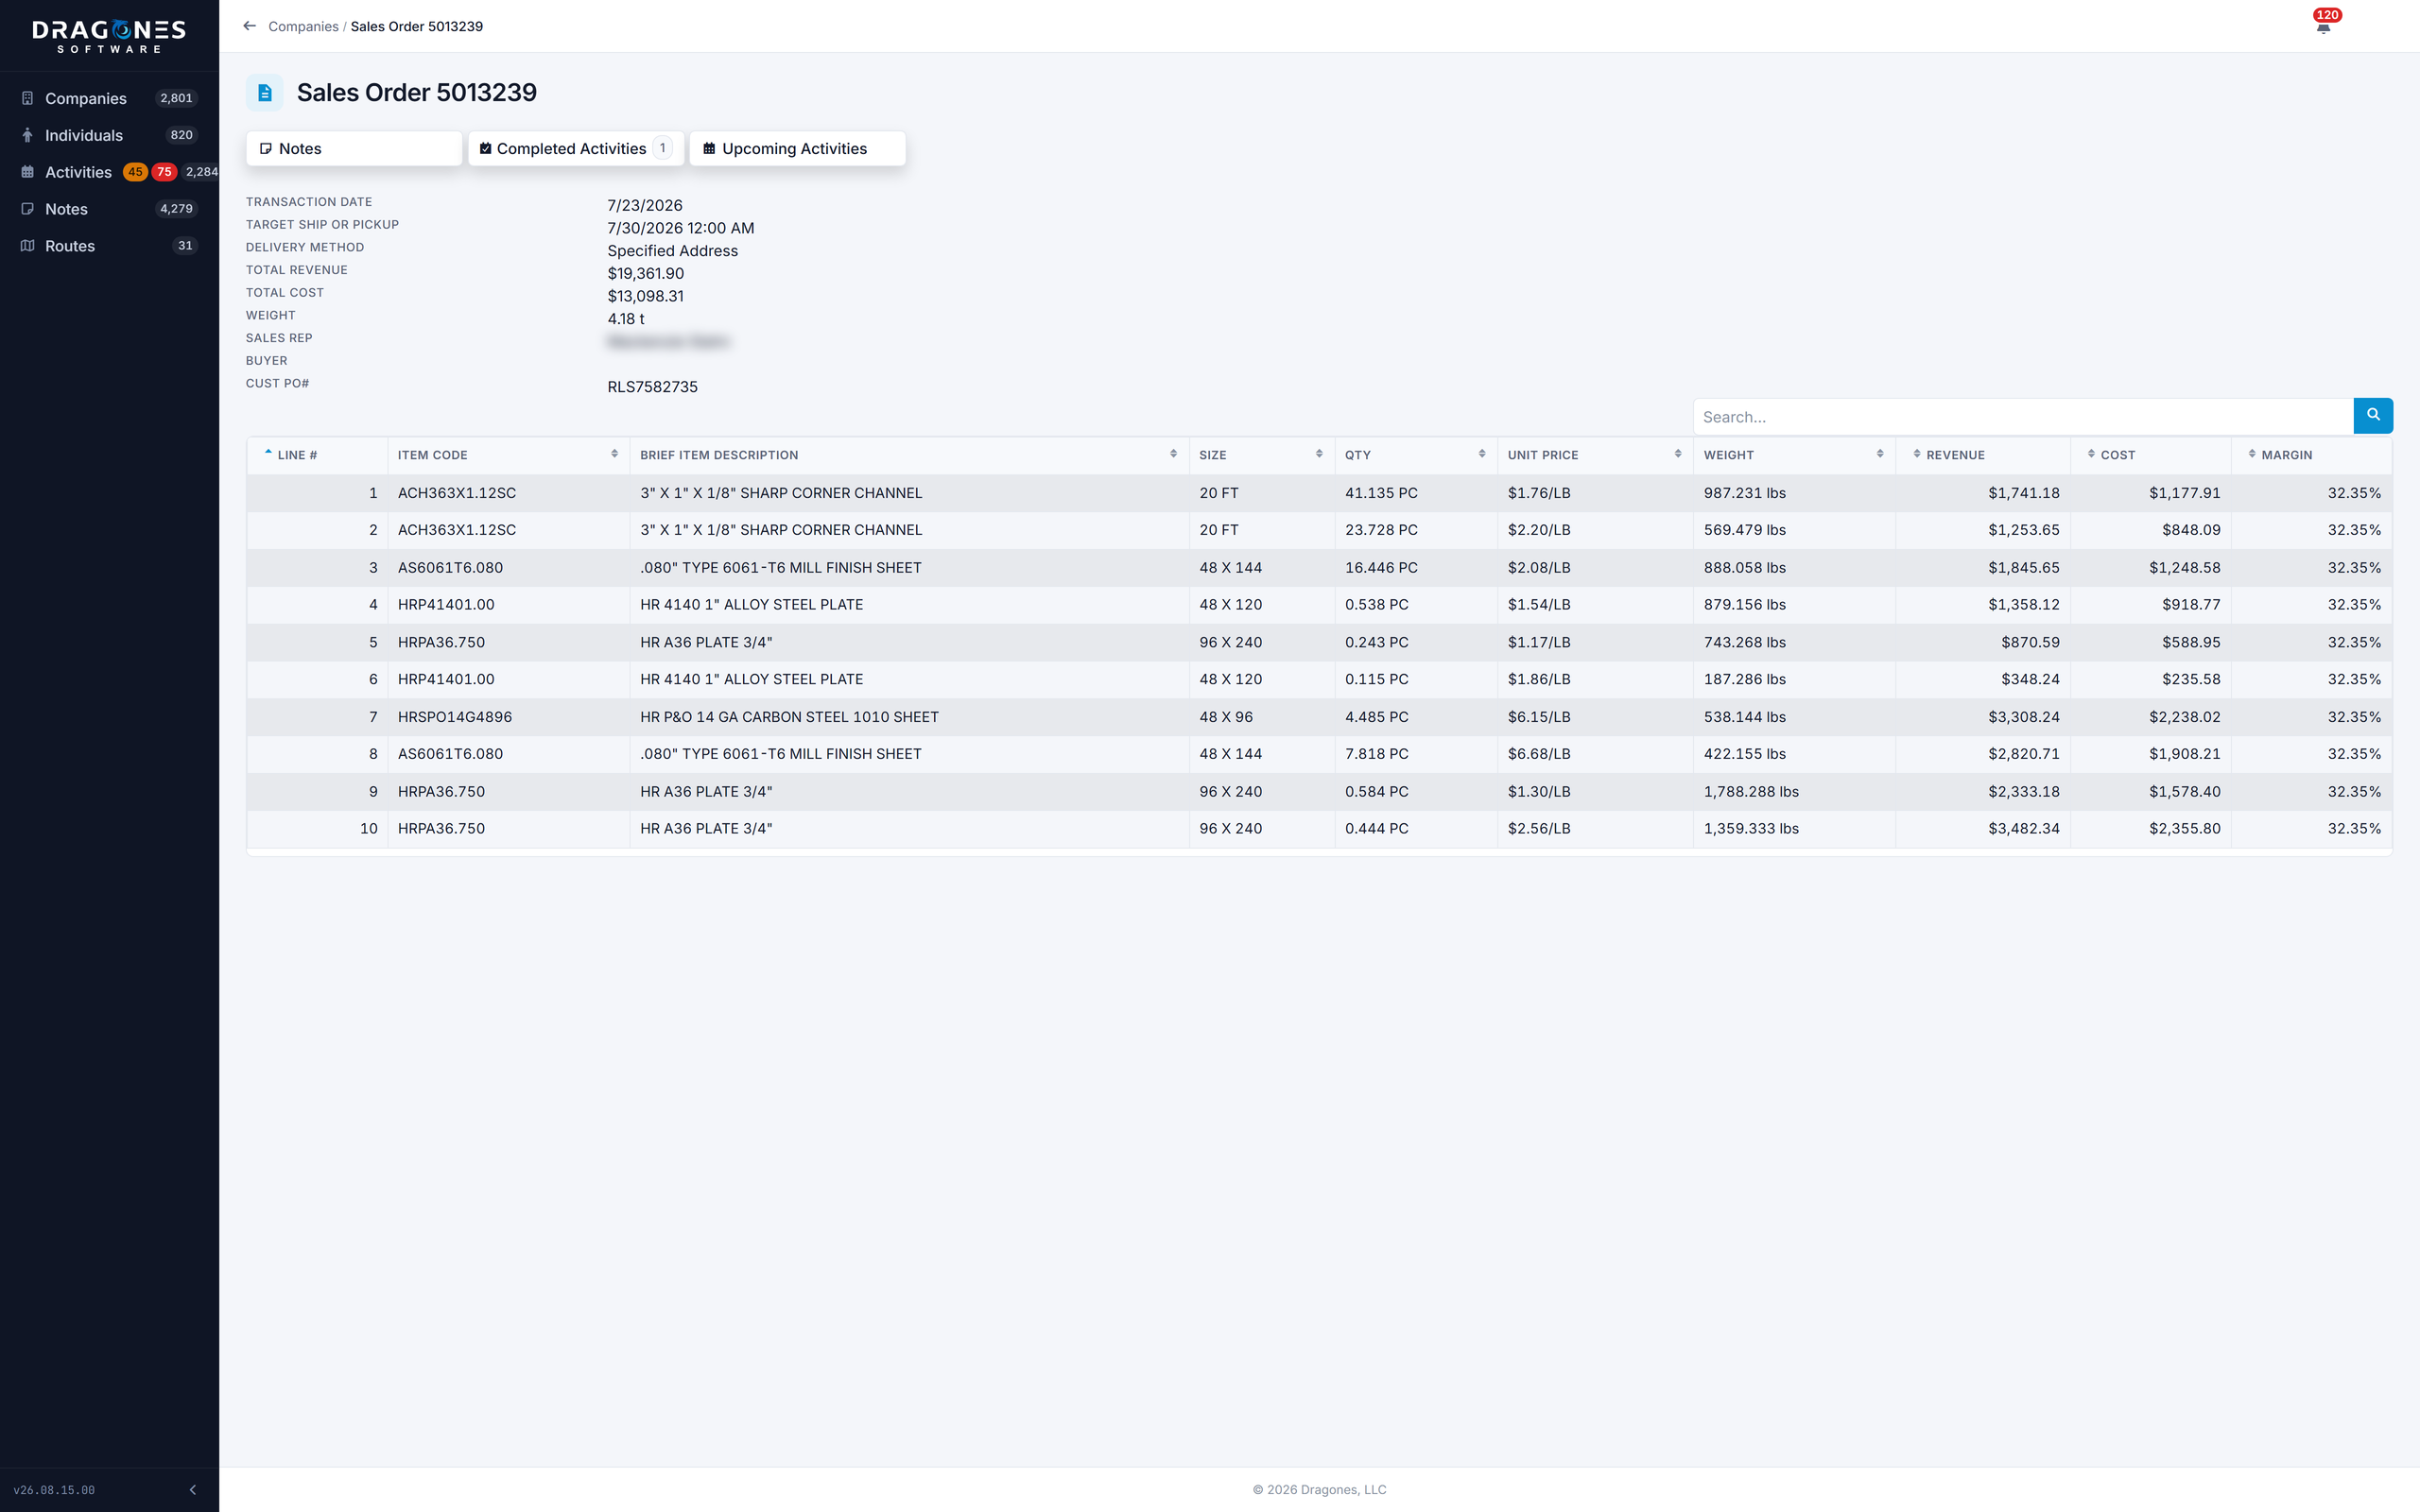The height and width of the screenshot is (1512, 2420).
Task: Select item code HRSPO14G4896 in row 7
Action: click(x=455, y=717)
